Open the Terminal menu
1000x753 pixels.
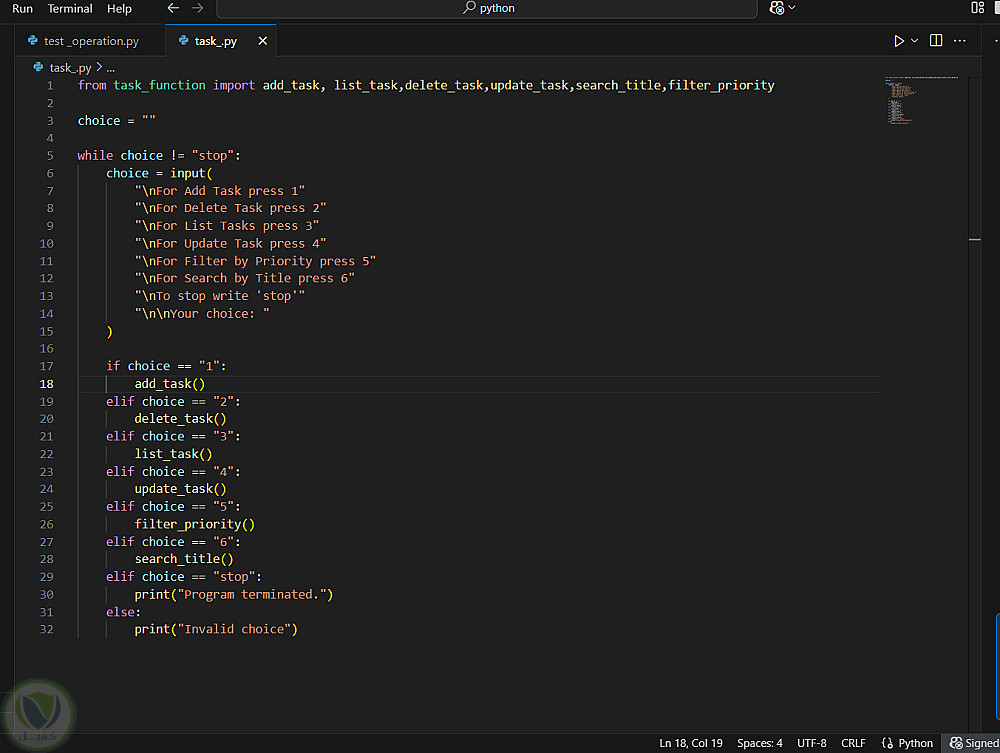tap(70, 8)
